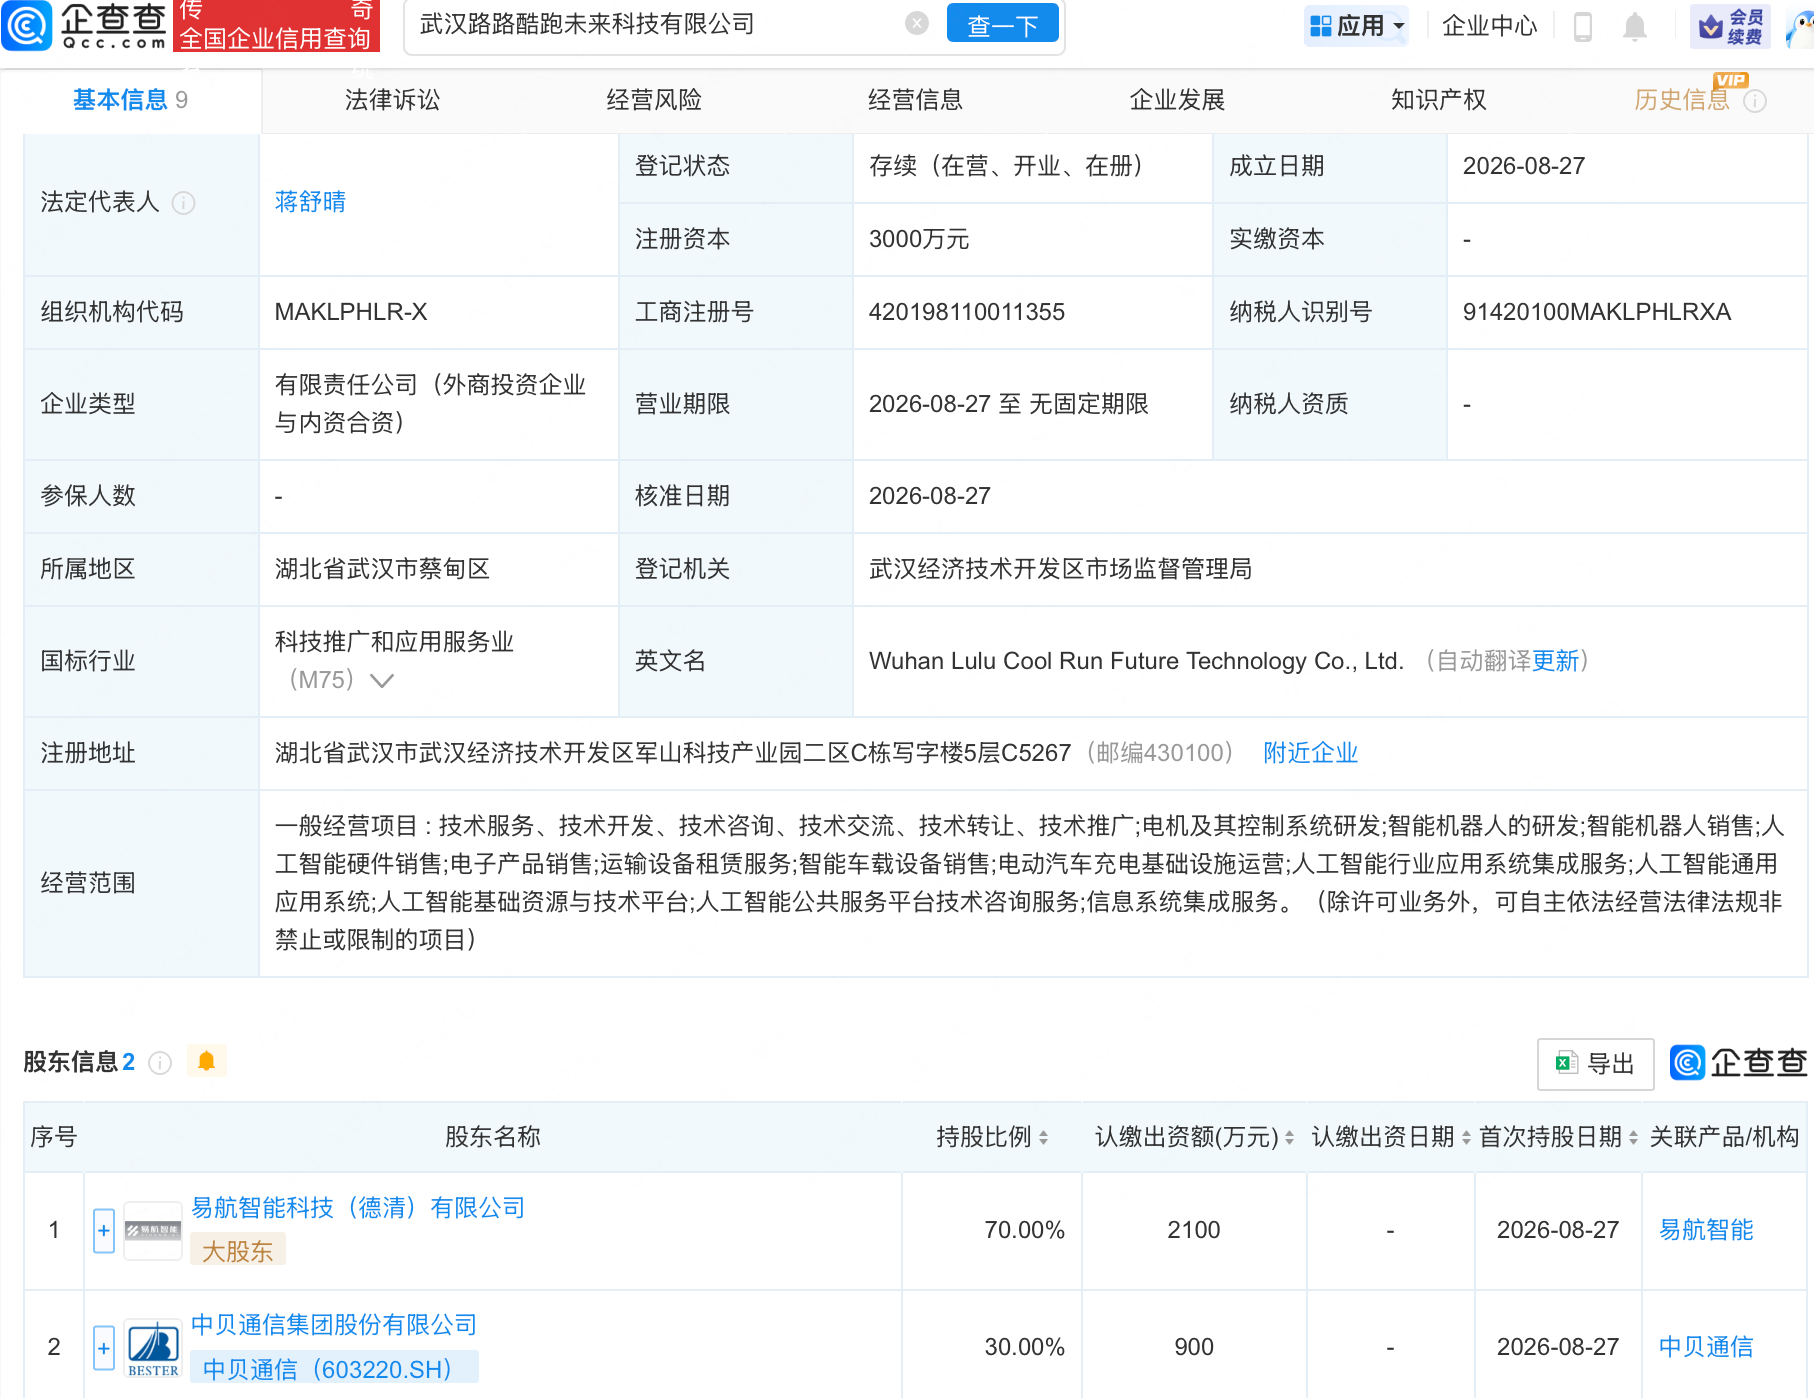The width and height of the screenshot is (1814, 1398).
Task: Click the info icon next to 股东信息
Action: [160, 1062]
